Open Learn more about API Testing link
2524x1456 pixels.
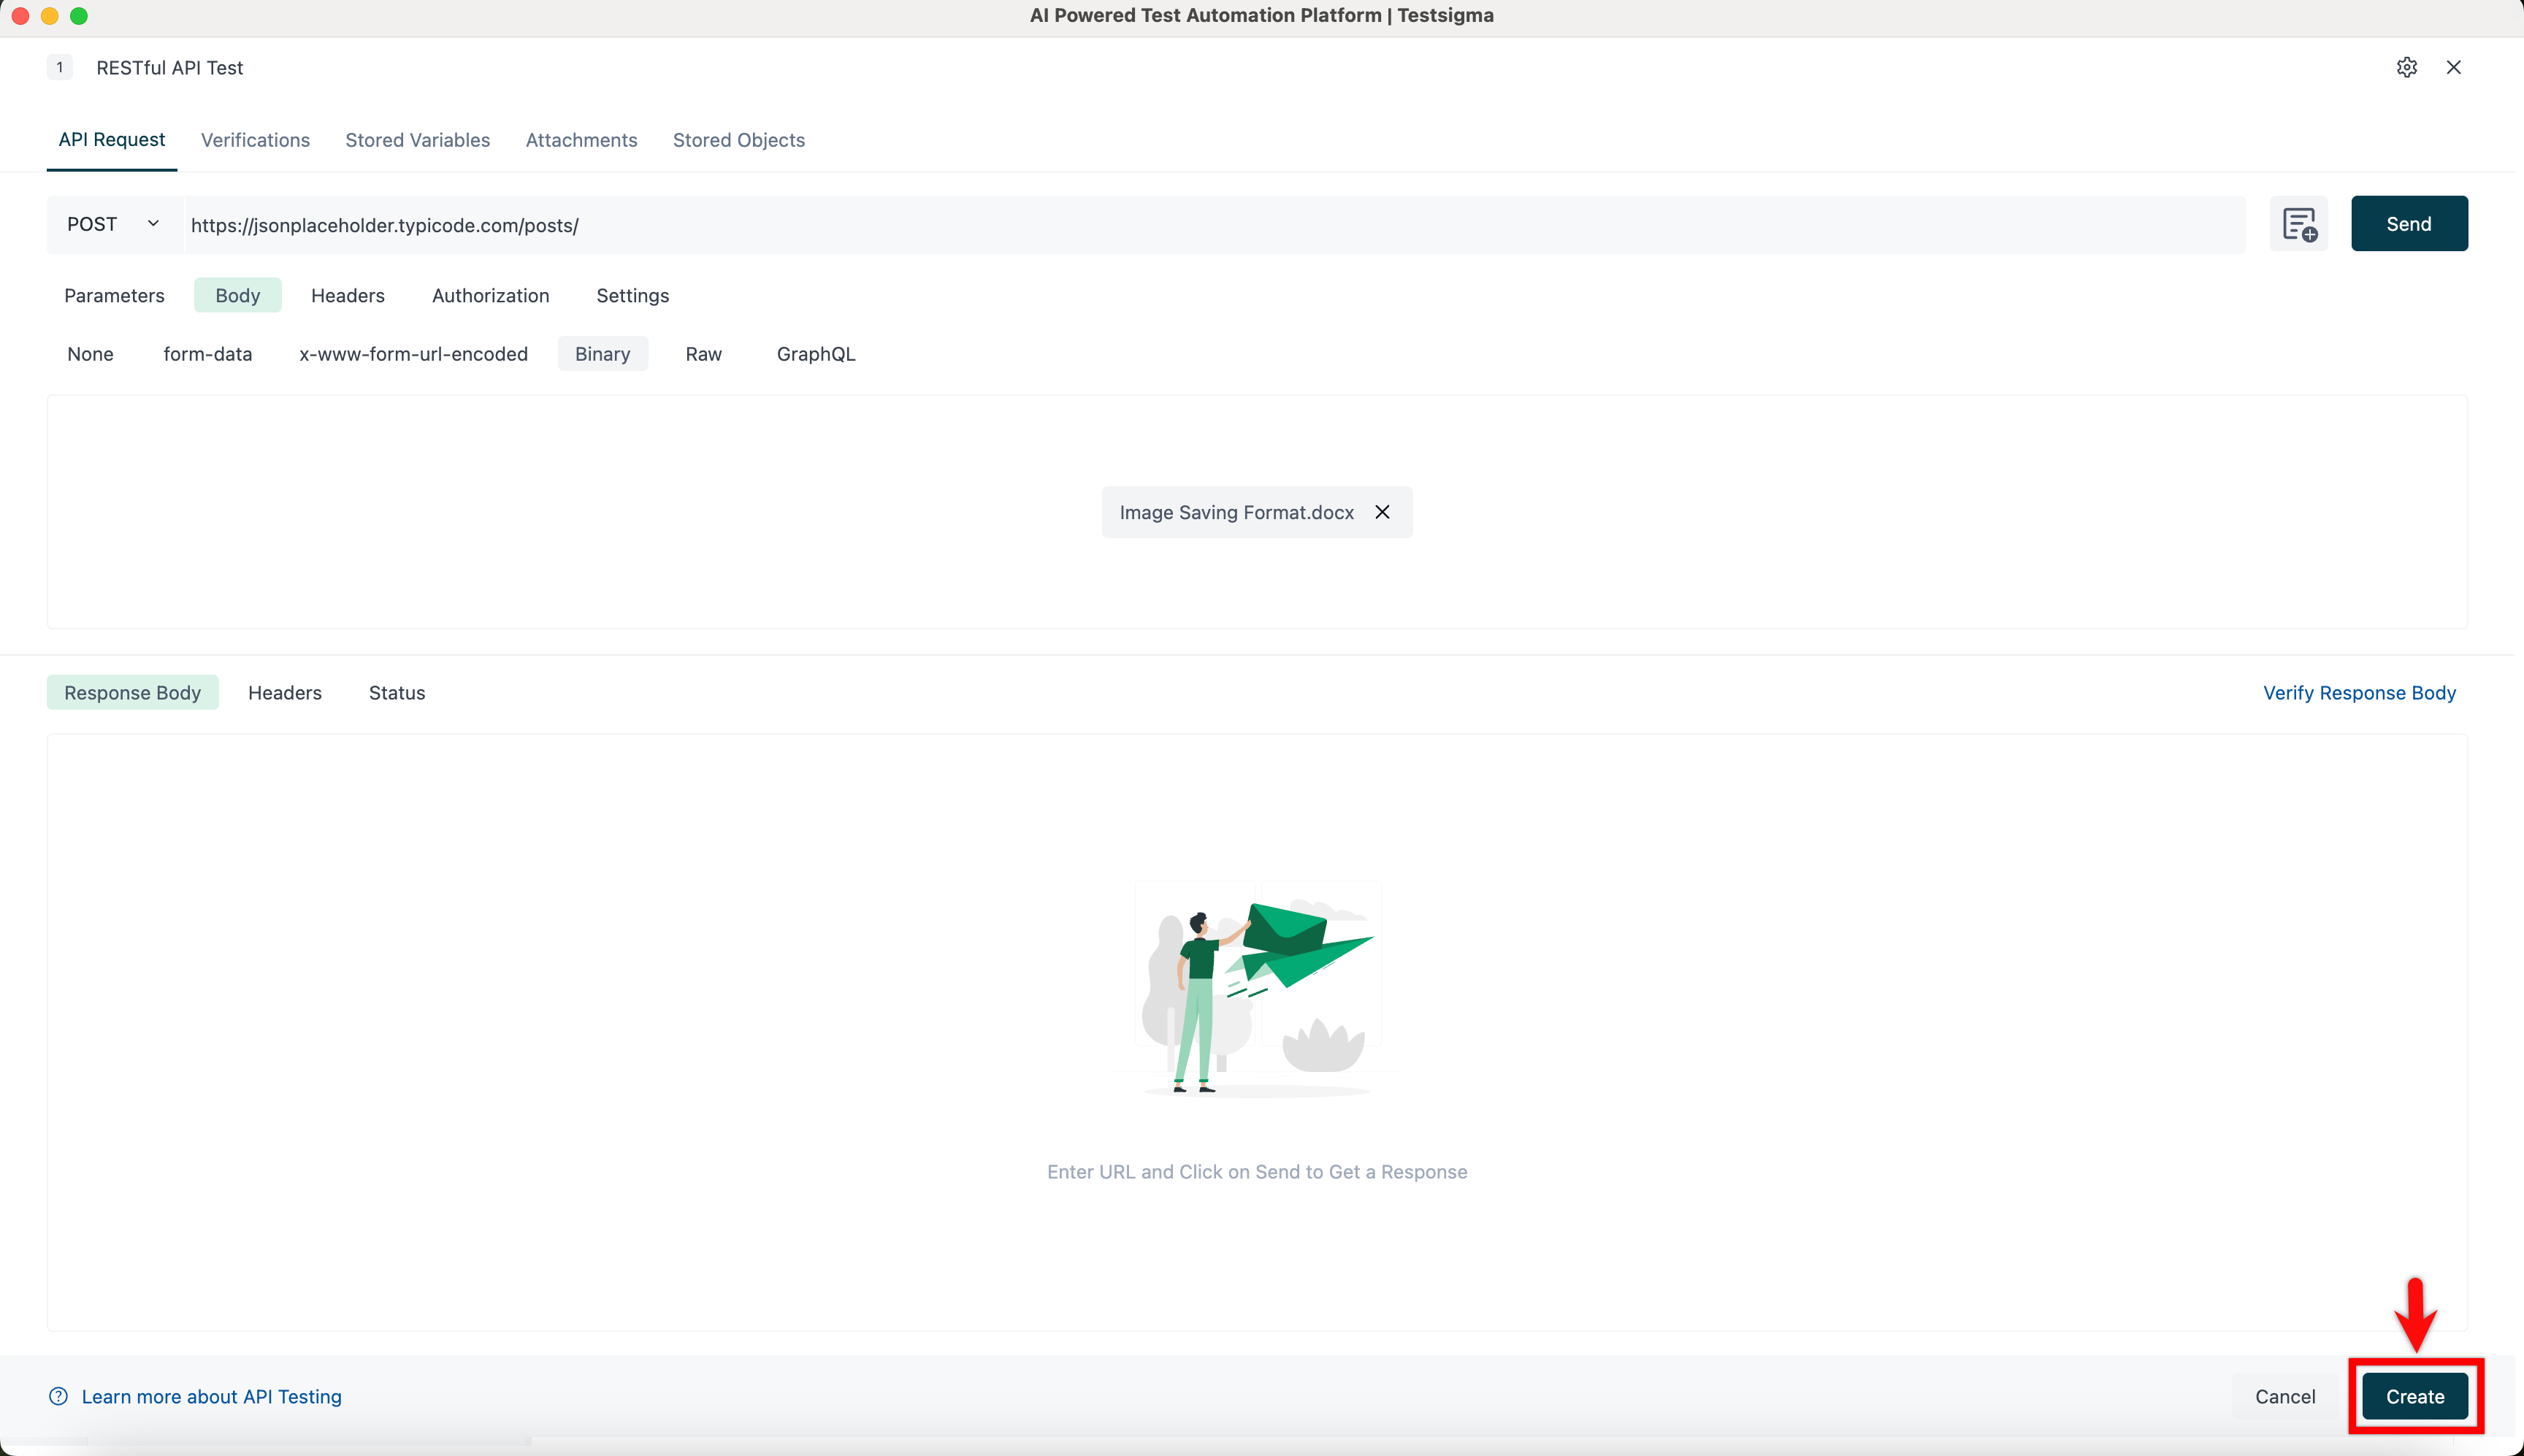pos(212,1396)
